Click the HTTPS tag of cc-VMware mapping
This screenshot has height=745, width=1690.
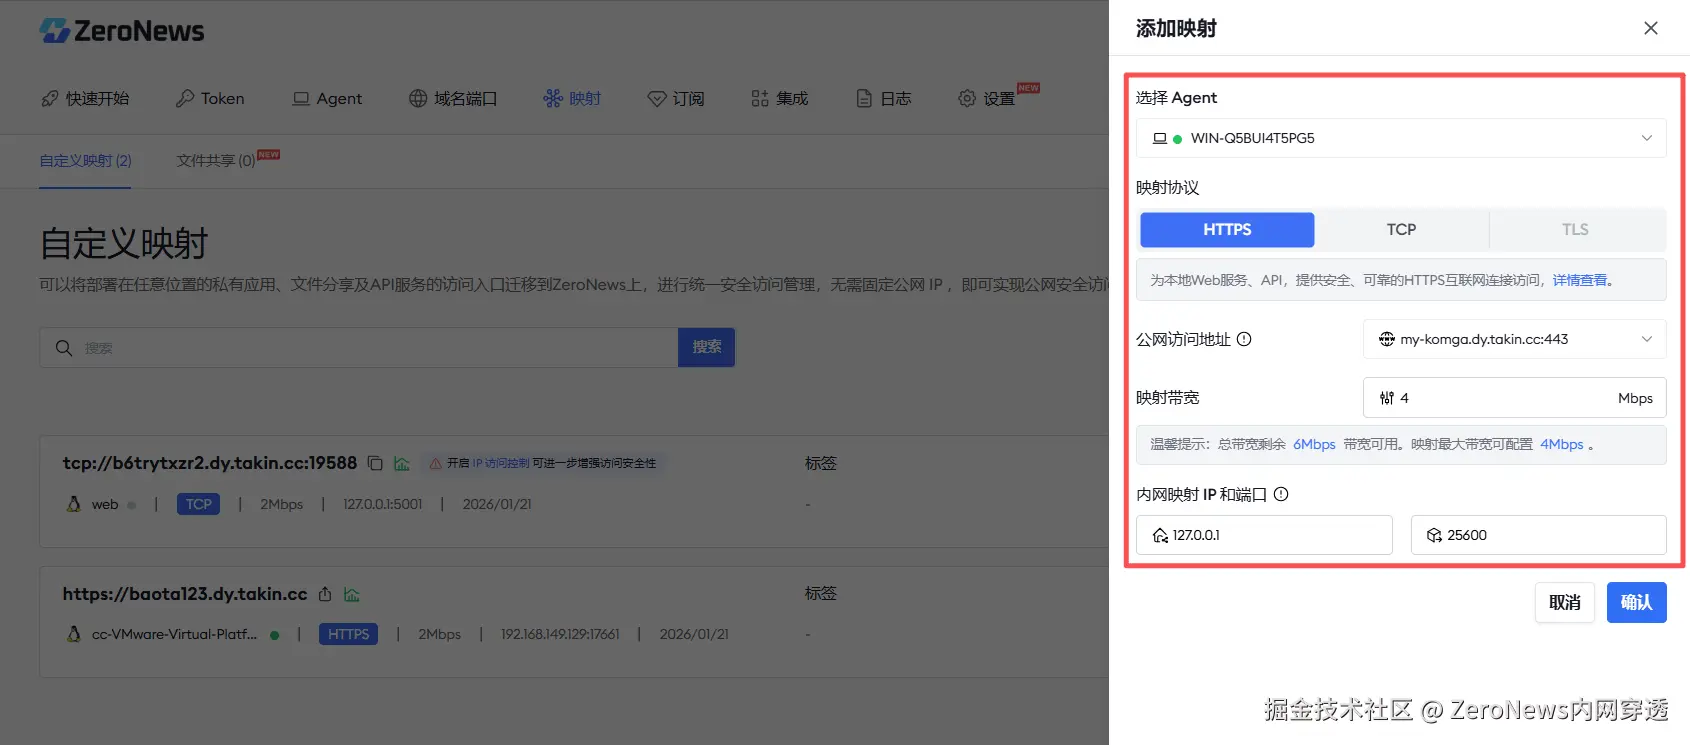(x=348, y=634)
